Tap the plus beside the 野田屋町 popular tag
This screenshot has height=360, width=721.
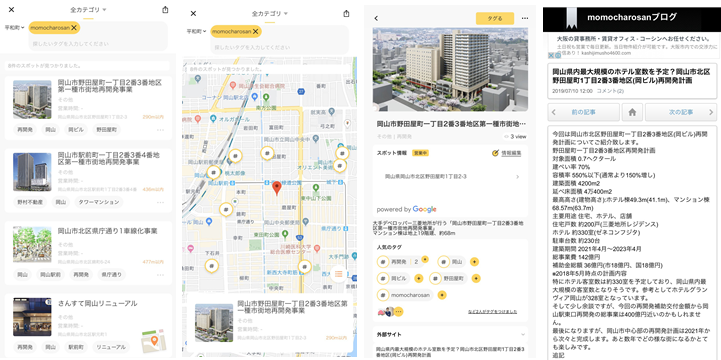tap(476, 278)
